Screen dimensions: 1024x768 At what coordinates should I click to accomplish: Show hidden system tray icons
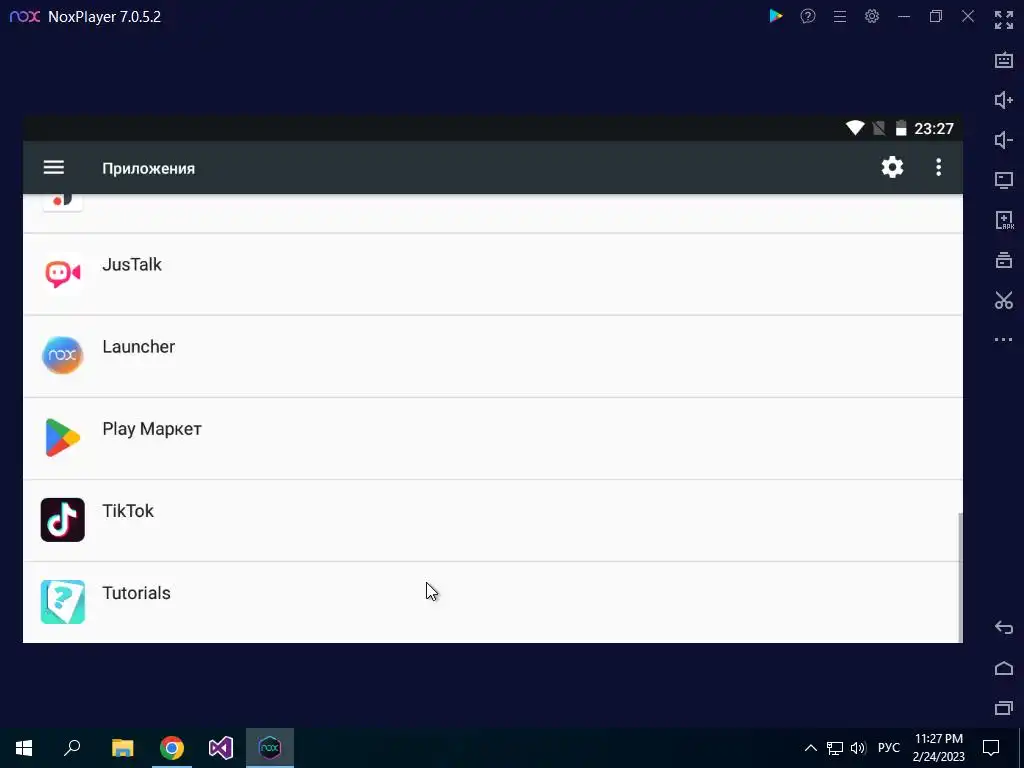click(810, 748)
